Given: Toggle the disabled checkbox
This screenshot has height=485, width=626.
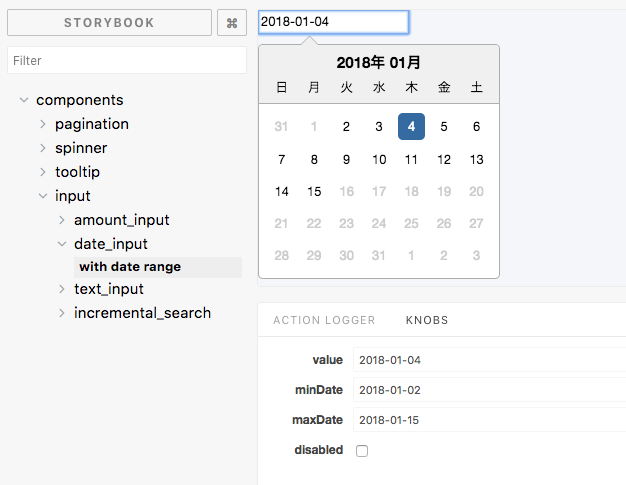Looking at the screenshot, I should [362, 451].
